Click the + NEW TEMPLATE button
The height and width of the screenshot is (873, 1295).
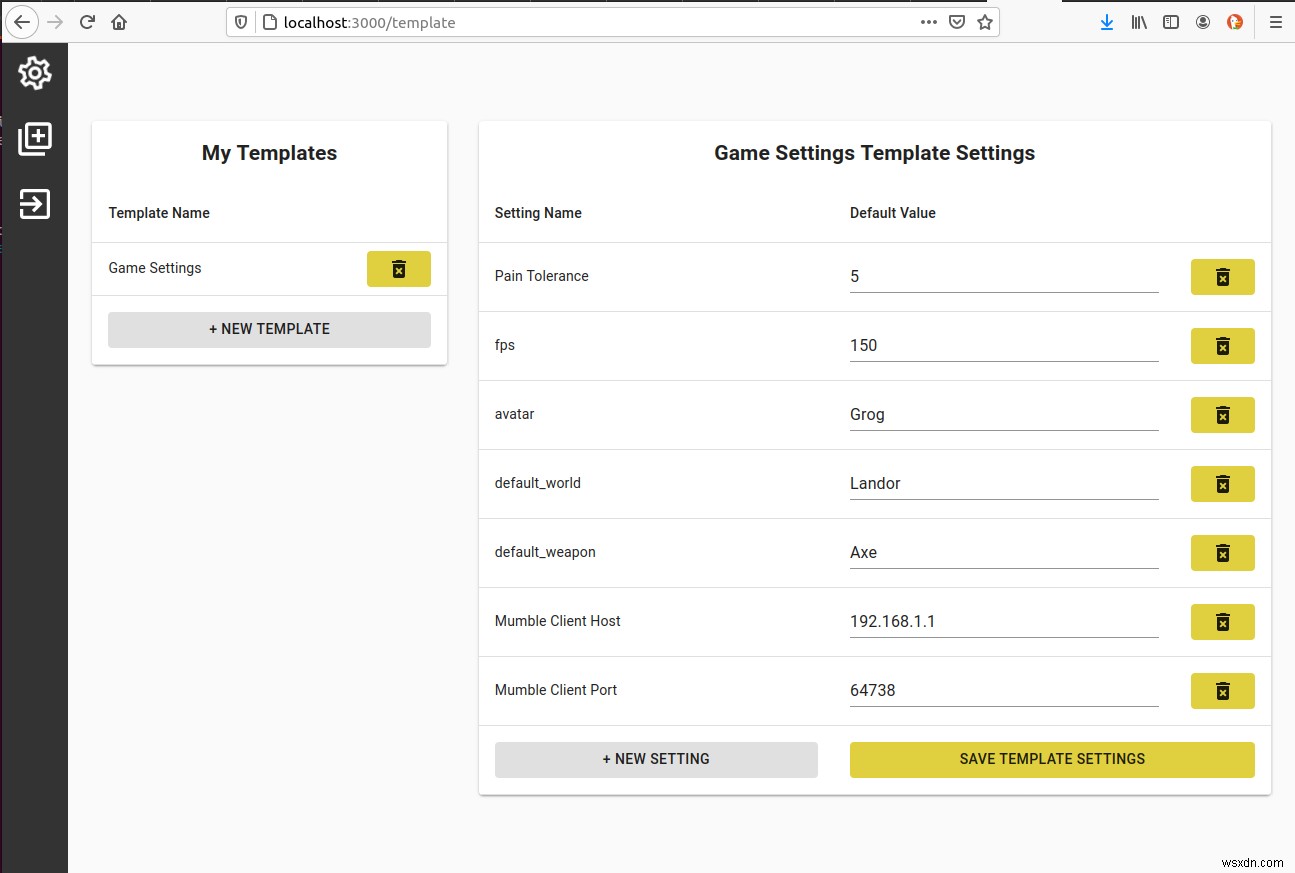(269, 329)
